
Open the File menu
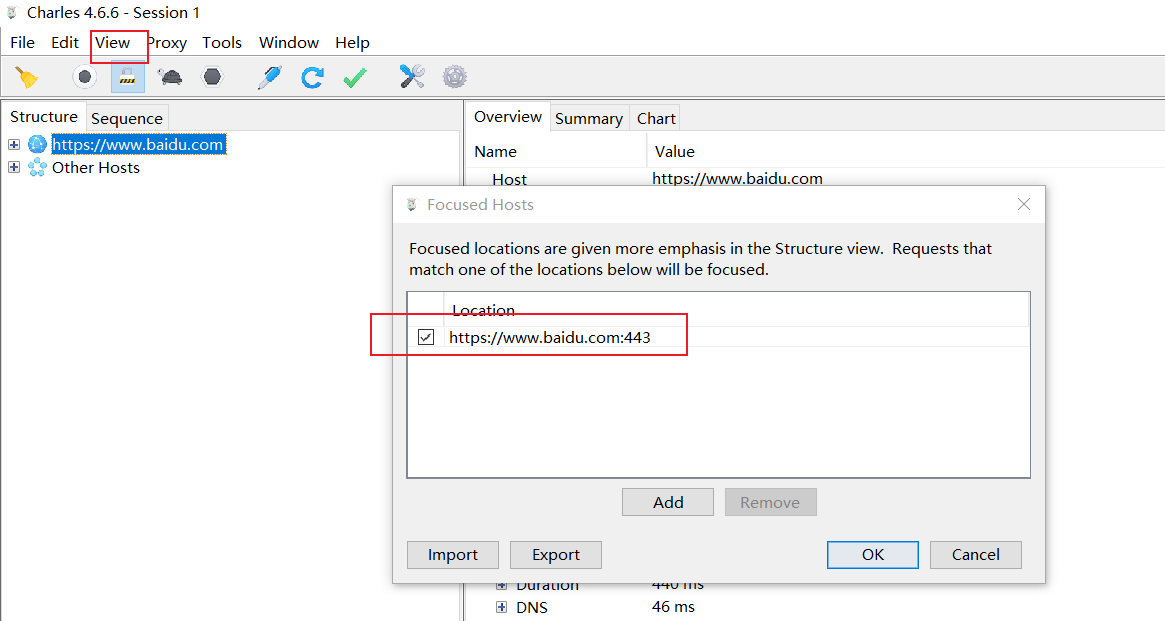[22, 42]
